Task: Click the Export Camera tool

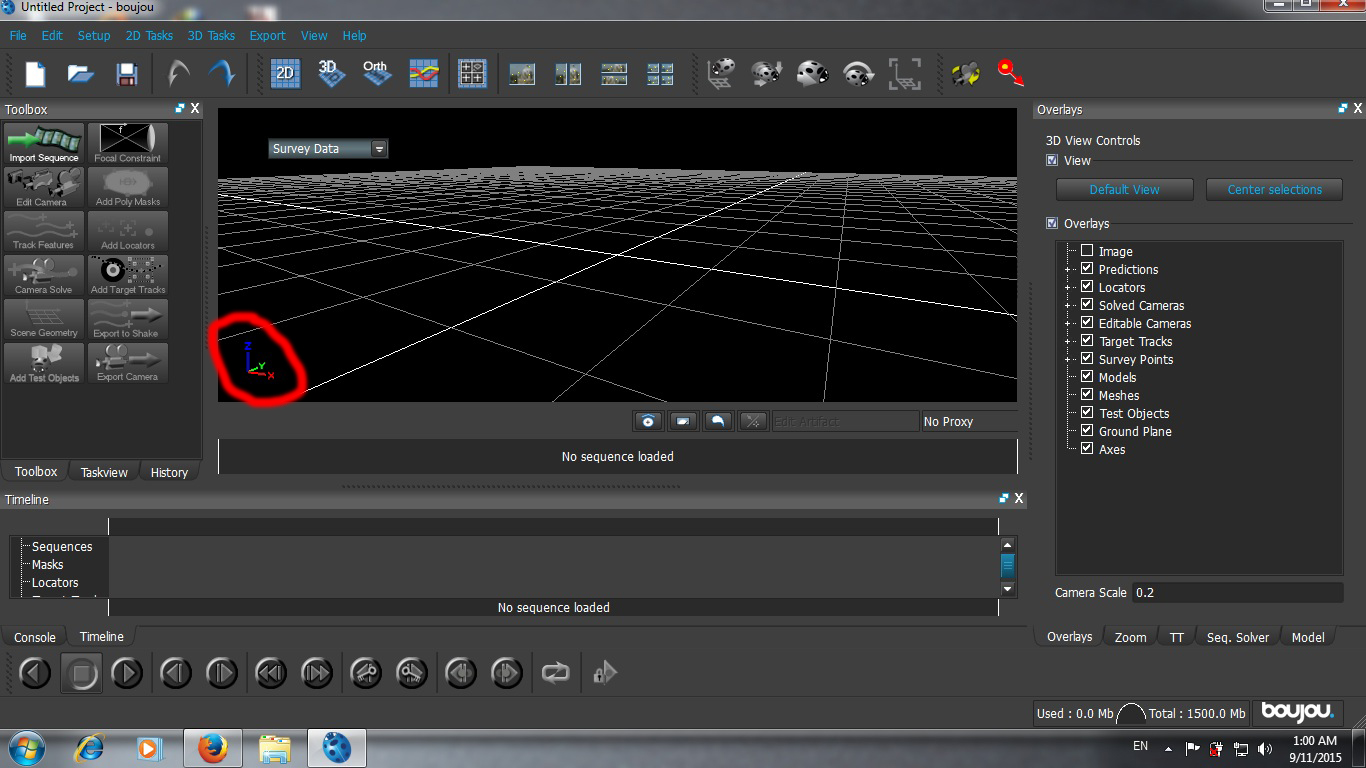Action: coord(128,363)
